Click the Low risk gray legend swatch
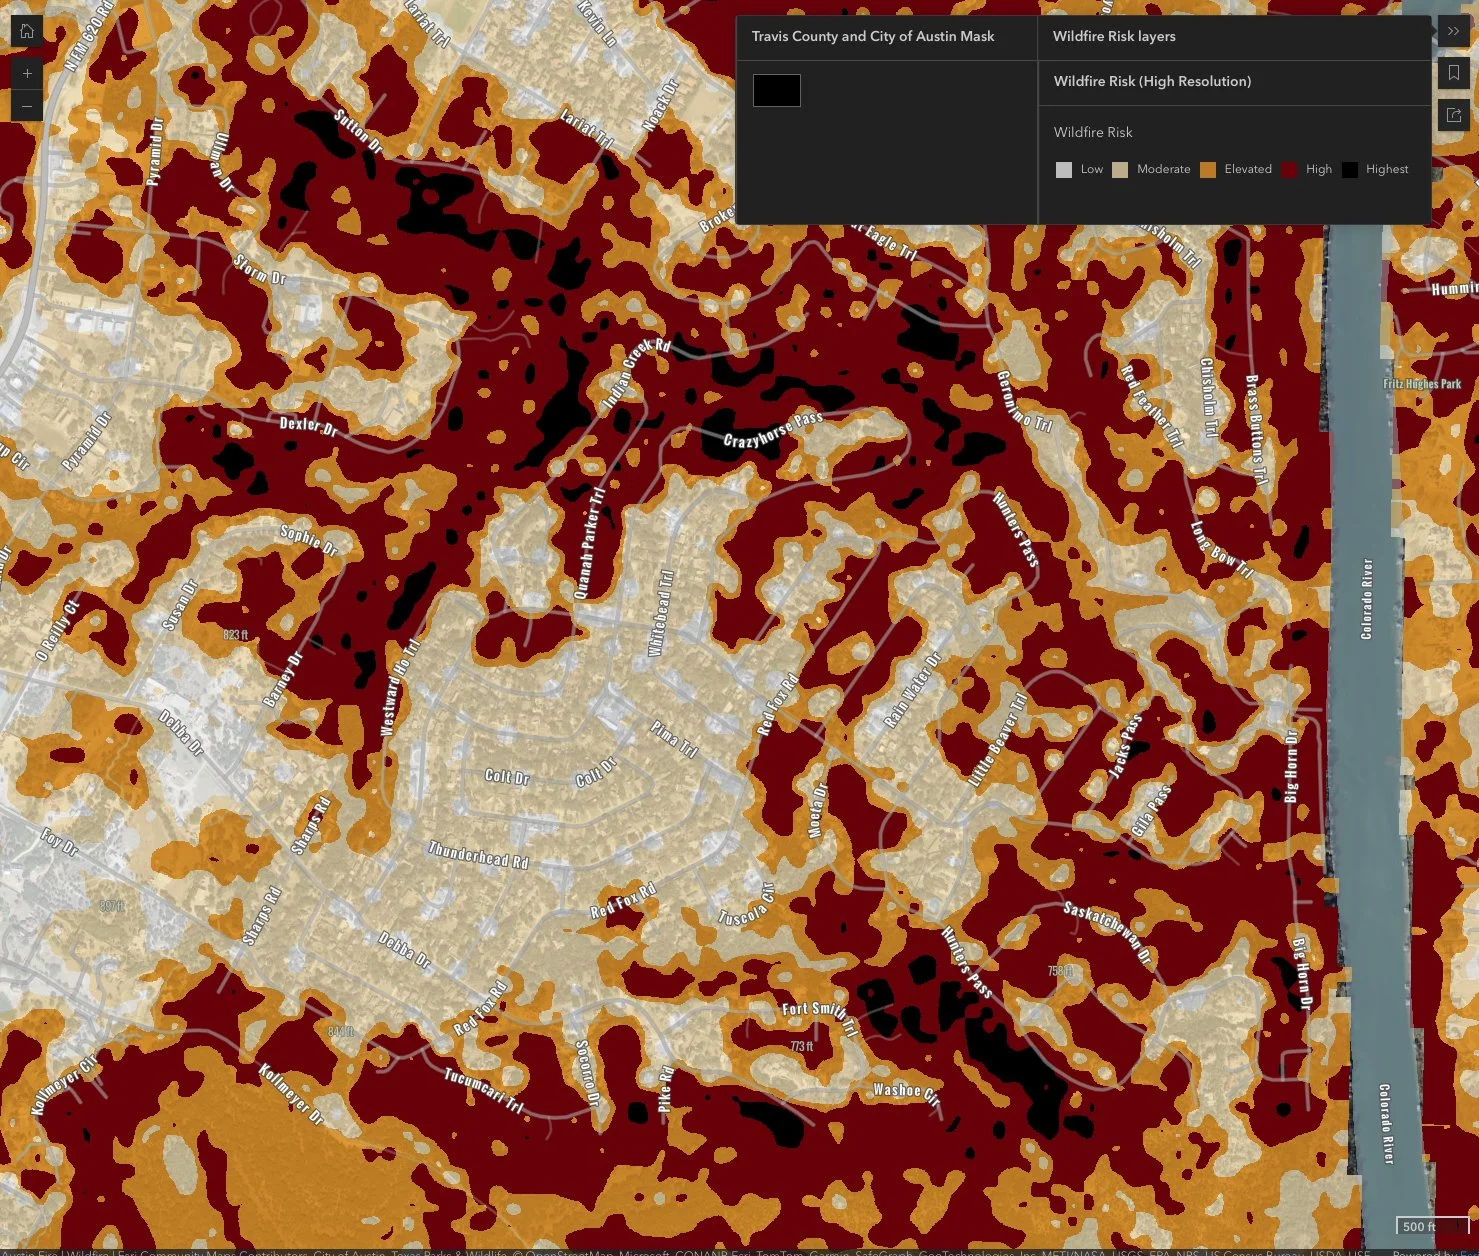 pos(1064,170)
